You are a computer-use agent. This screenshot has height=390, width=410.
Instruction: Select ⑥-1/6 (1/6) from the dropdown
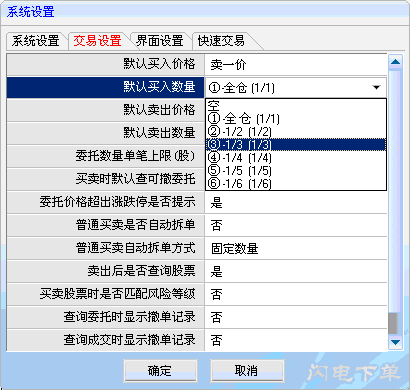pos(296,183)
